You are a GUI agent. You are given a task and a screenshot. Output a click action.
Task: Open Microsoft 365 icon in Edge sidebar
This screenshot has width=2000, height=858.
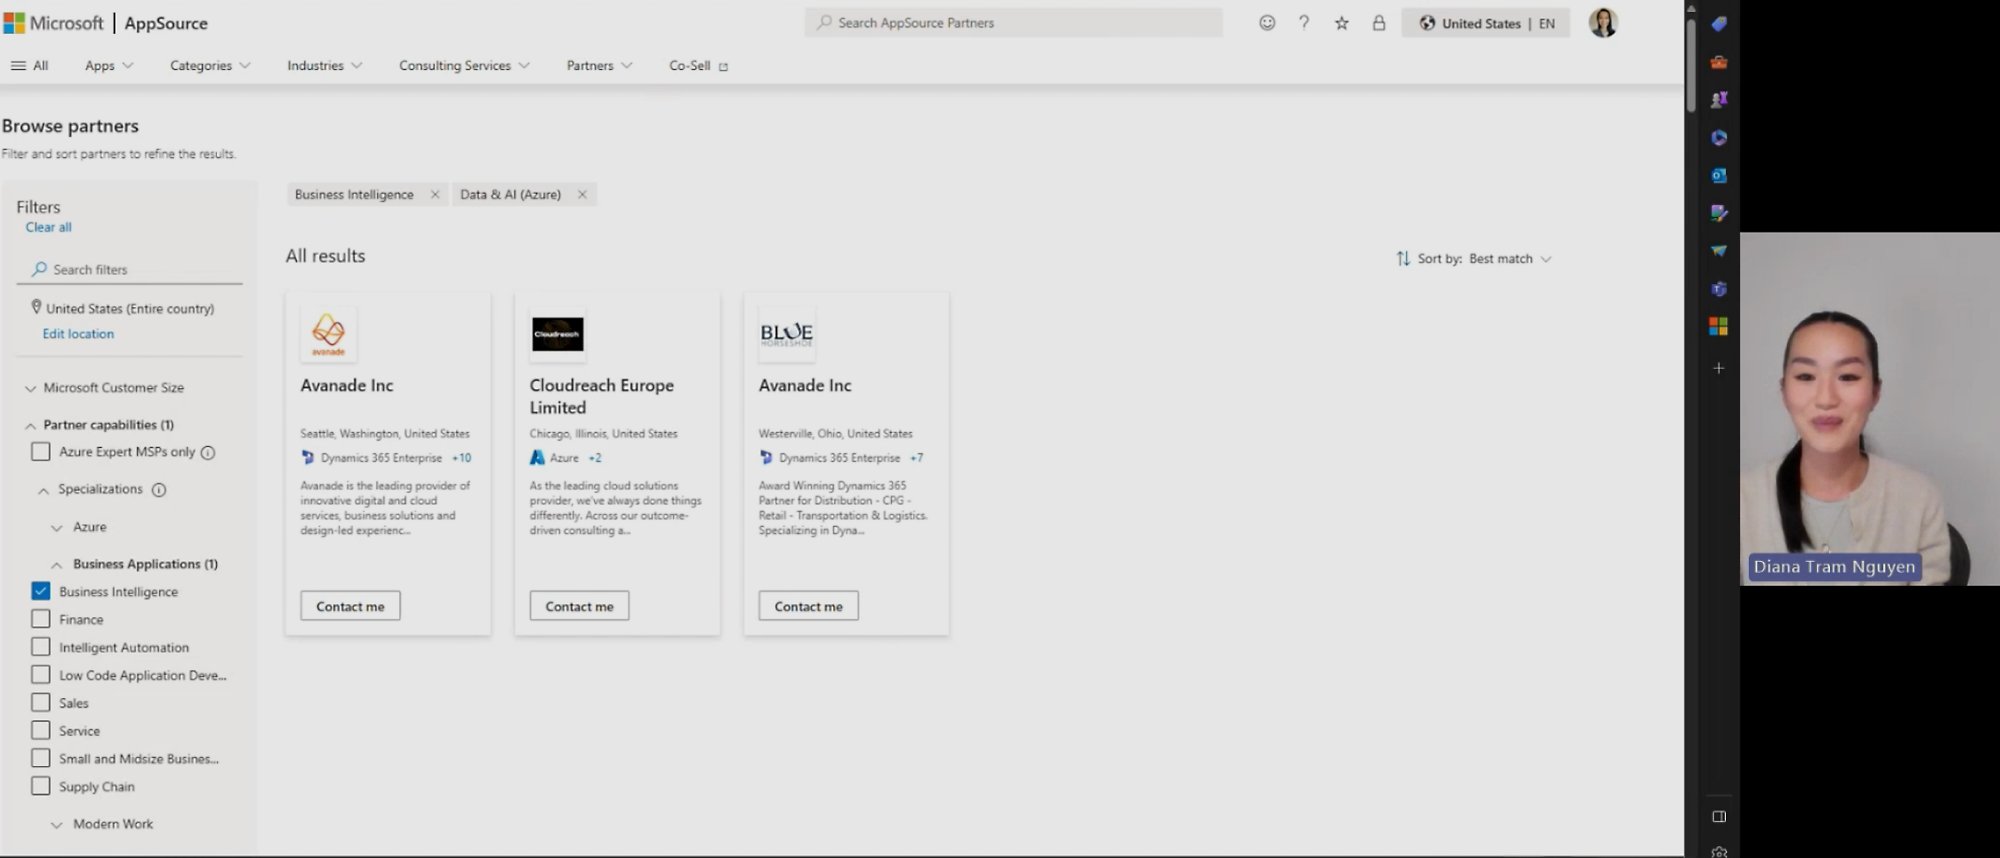(1719, 138)
